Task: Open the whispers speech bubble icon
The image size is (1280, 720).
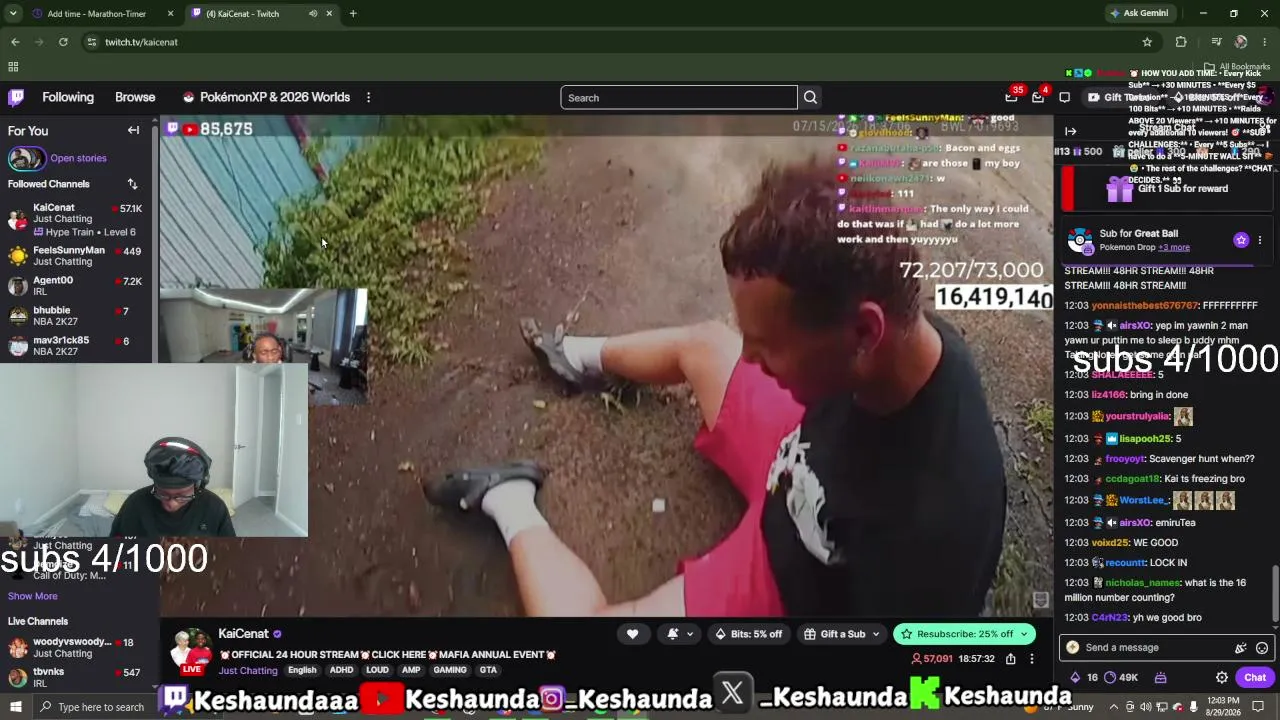Action: 1064,97
